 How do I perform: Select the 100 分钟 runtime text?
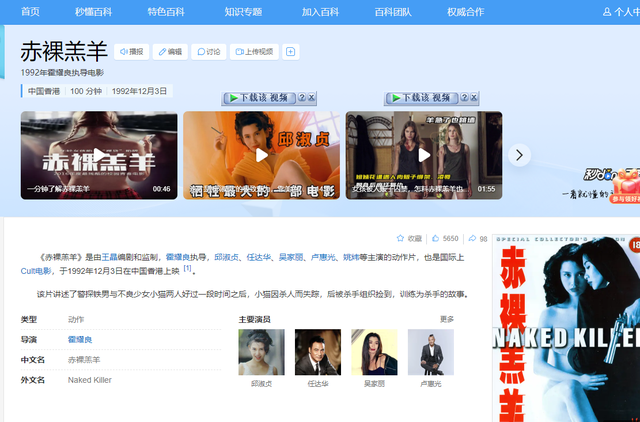(86, 91)
